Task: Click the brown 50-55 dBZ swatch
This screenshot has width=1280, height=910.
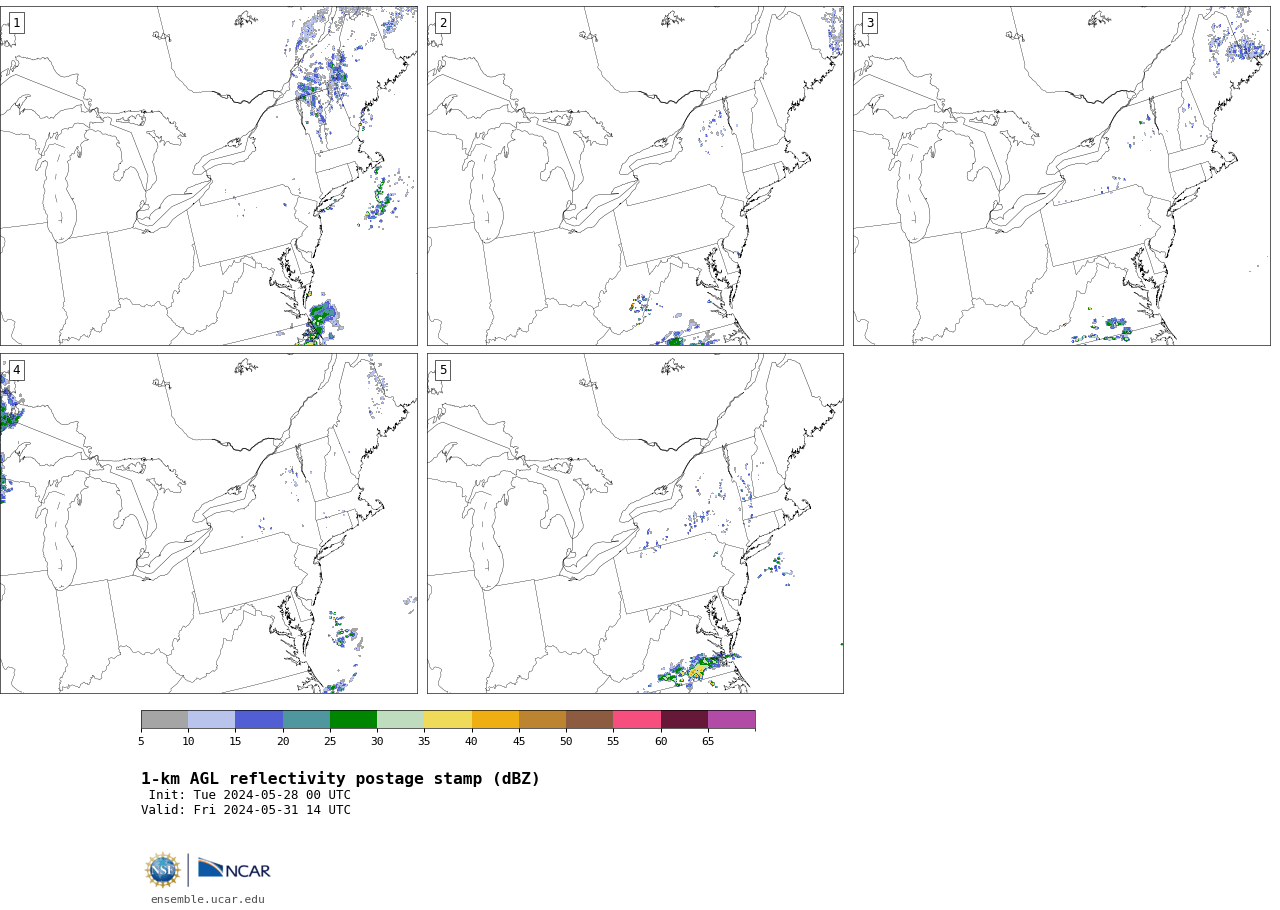Action: tap(589, 720)
